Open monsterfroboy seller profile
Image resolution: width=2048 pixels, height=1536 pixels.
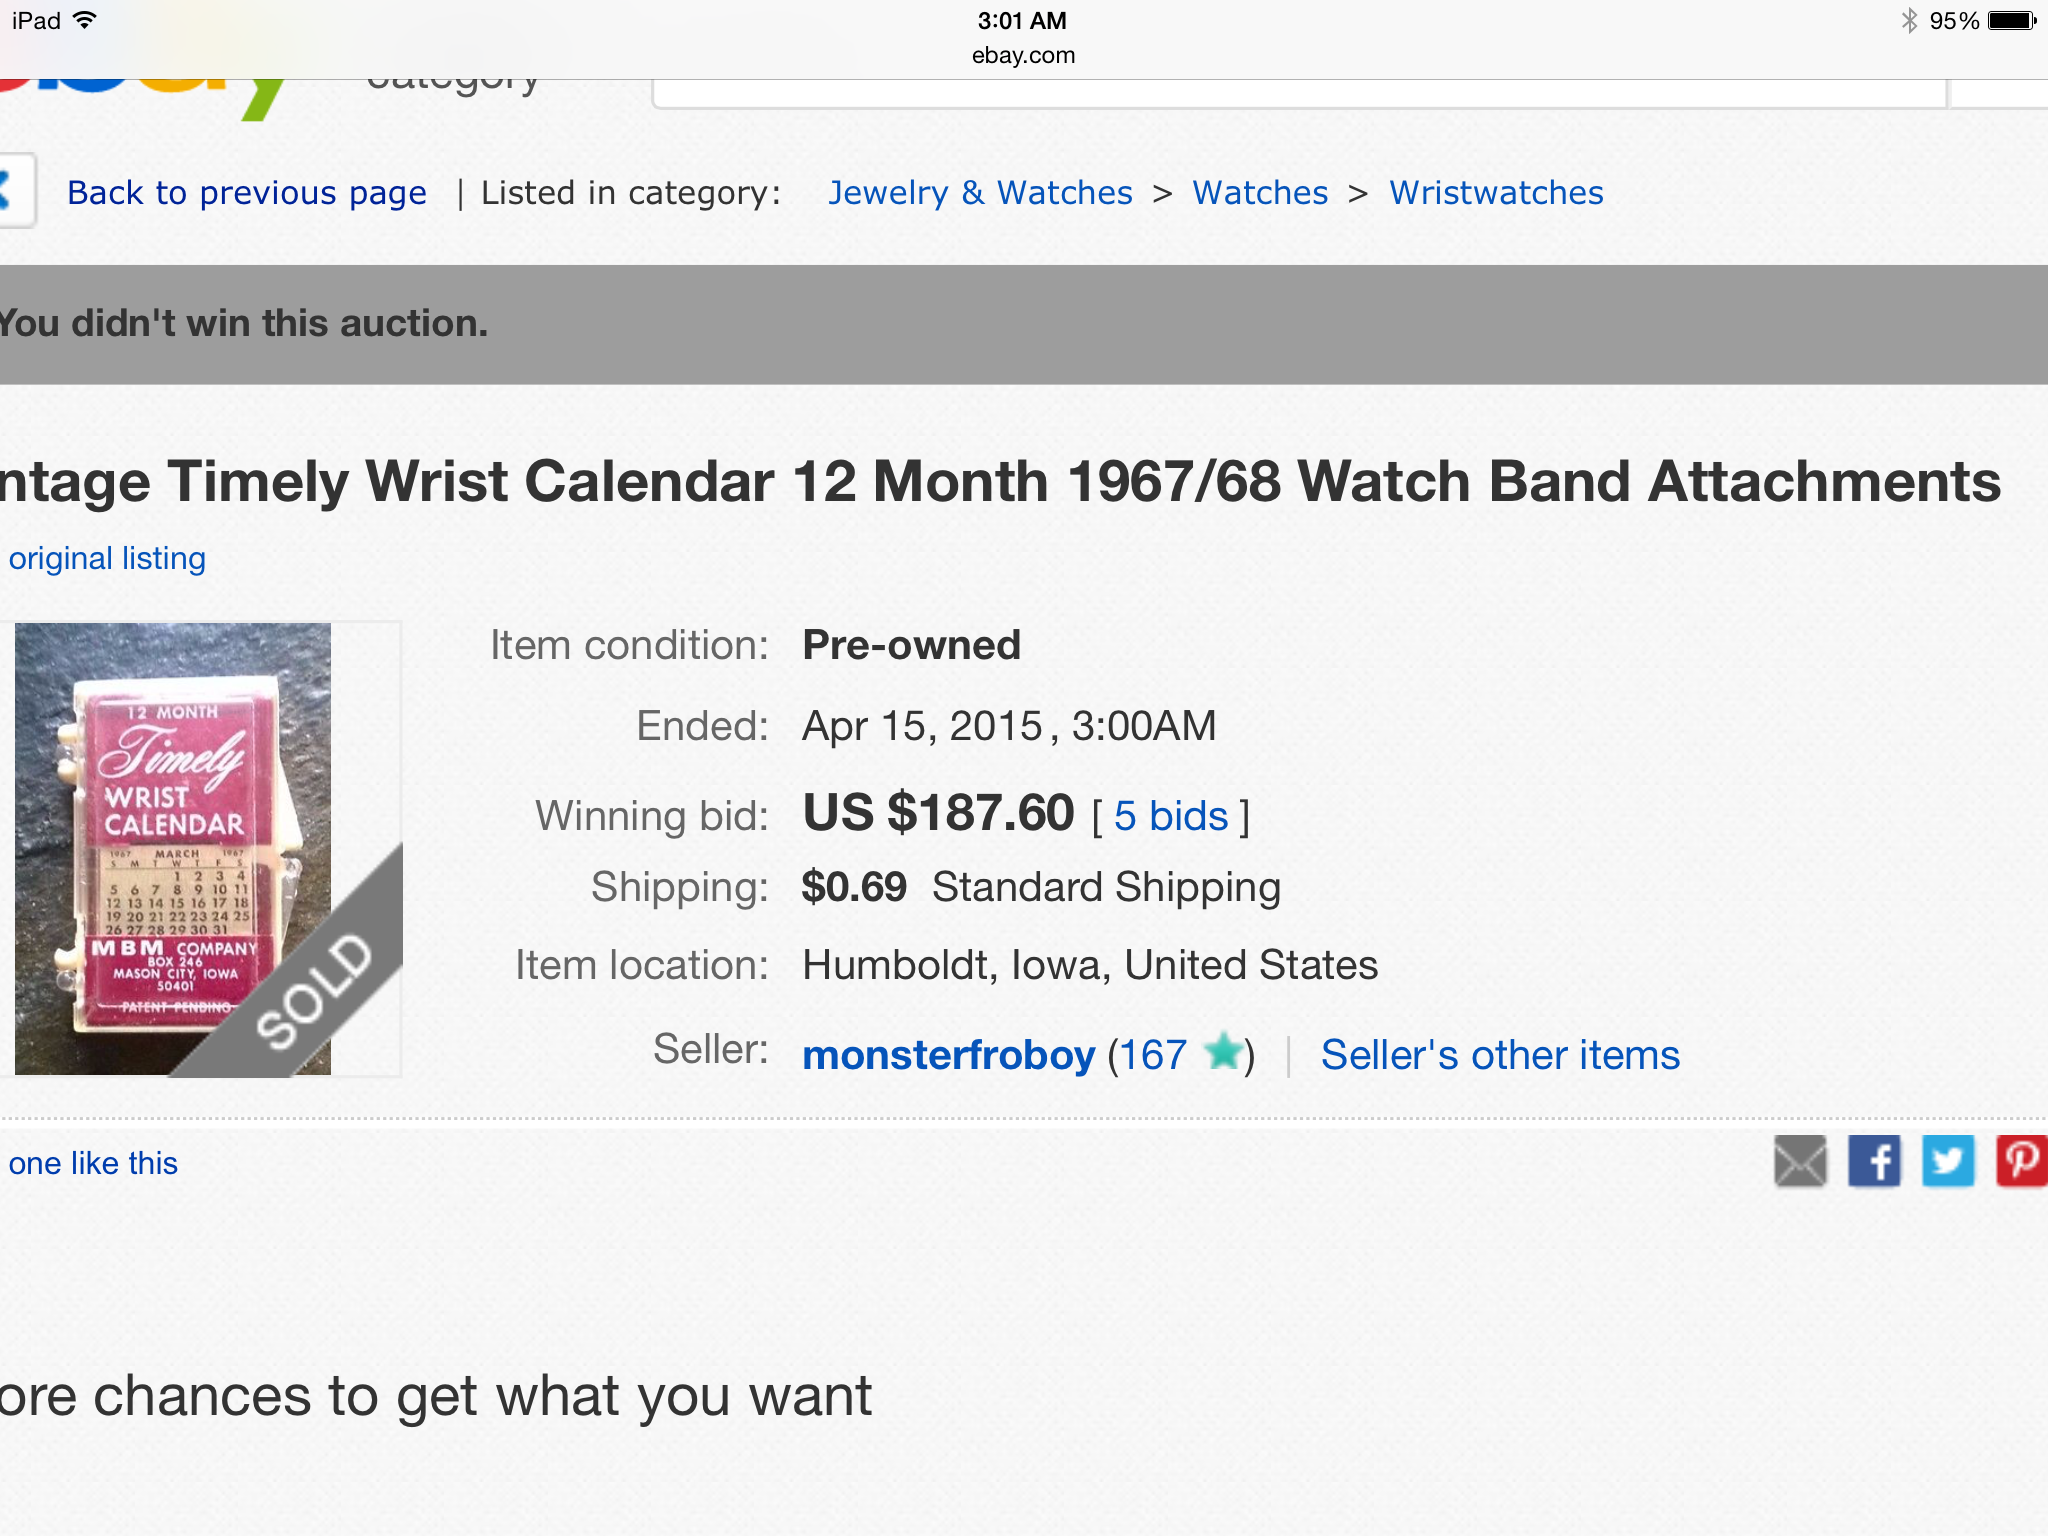(x=948, y=1055)
